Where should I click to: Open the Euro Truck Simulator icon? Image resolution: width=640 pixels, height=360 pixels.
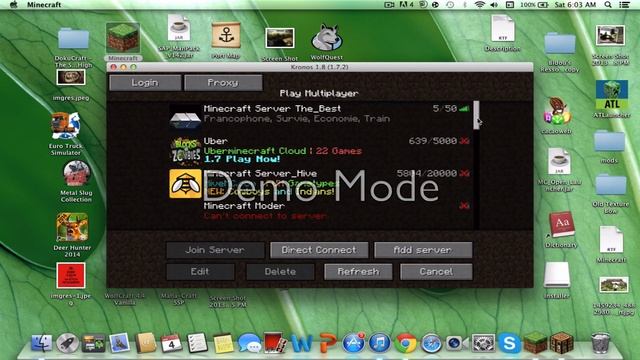(x=65, y=126)
